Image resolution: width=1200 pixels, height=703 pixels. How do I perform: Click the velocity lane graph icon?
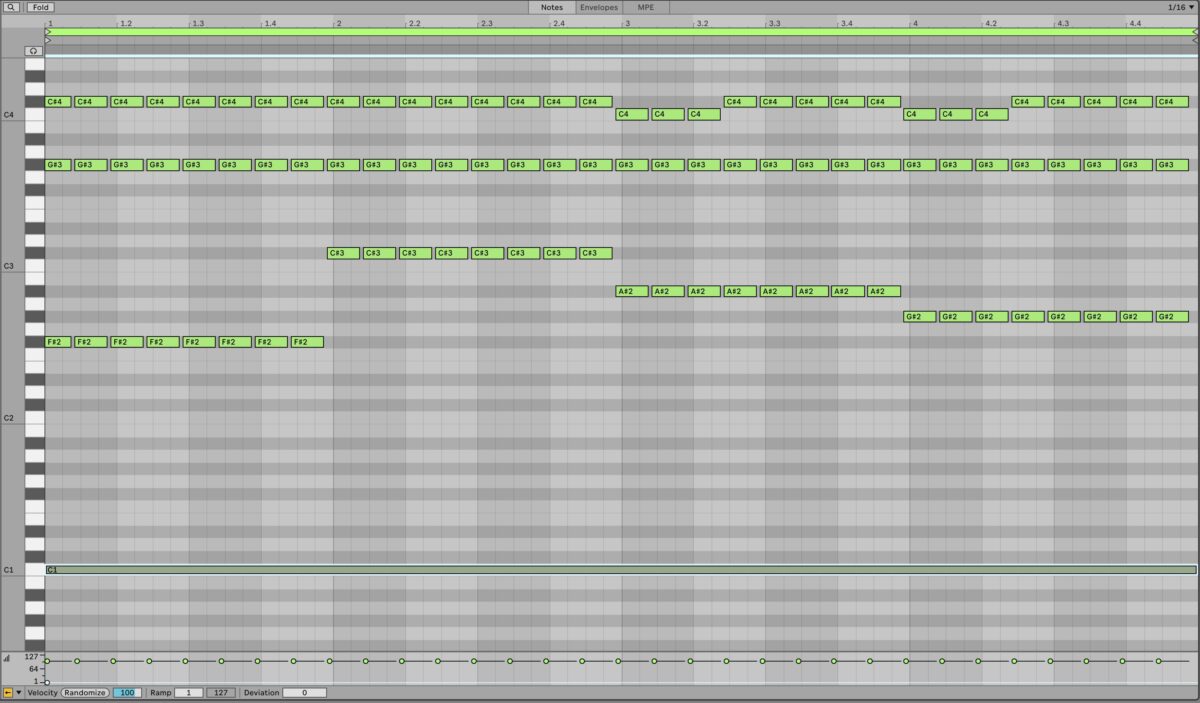(x=8, y=659)
